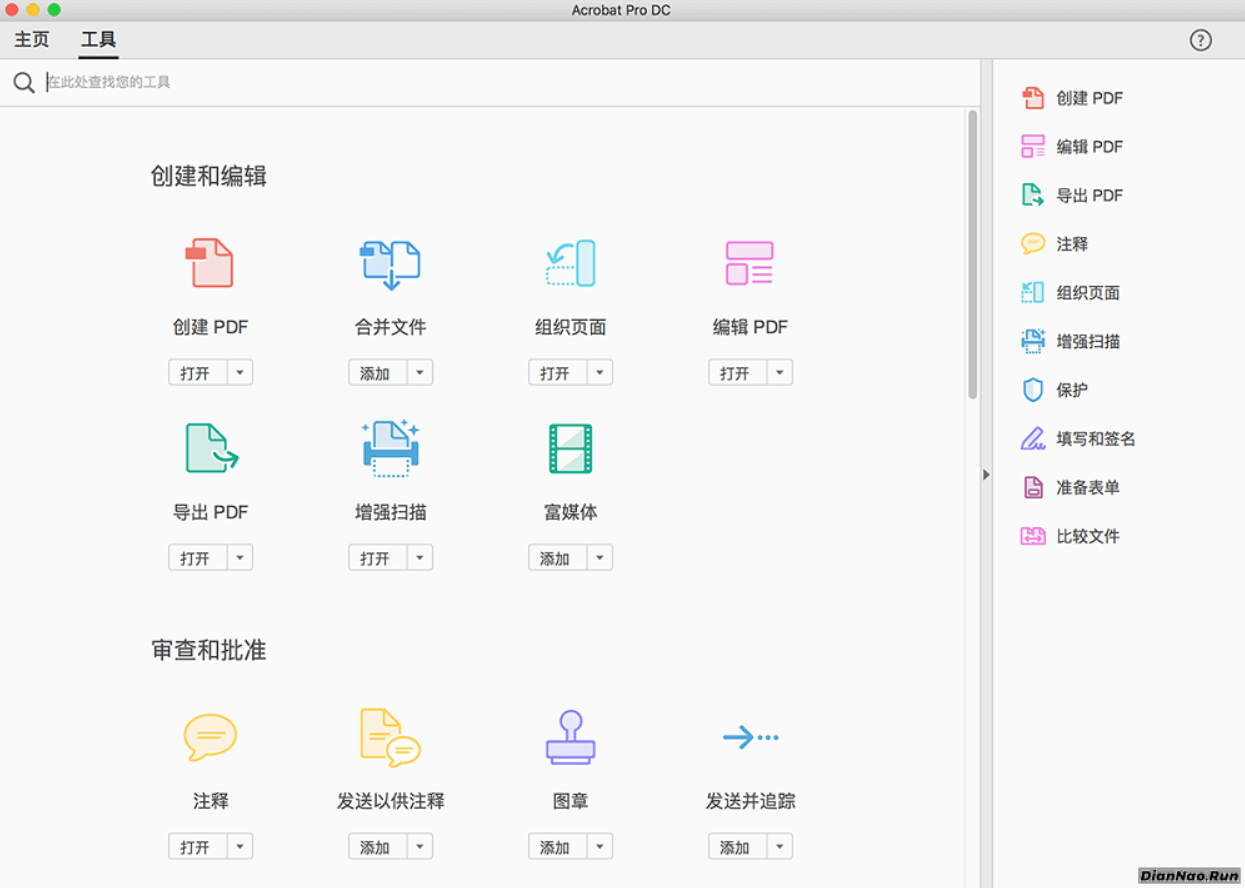Viewport: 1245px width, 888px height.
Task: Expand dropdown arrow next to 发送以供注释 添加
Action: (420, 847)
